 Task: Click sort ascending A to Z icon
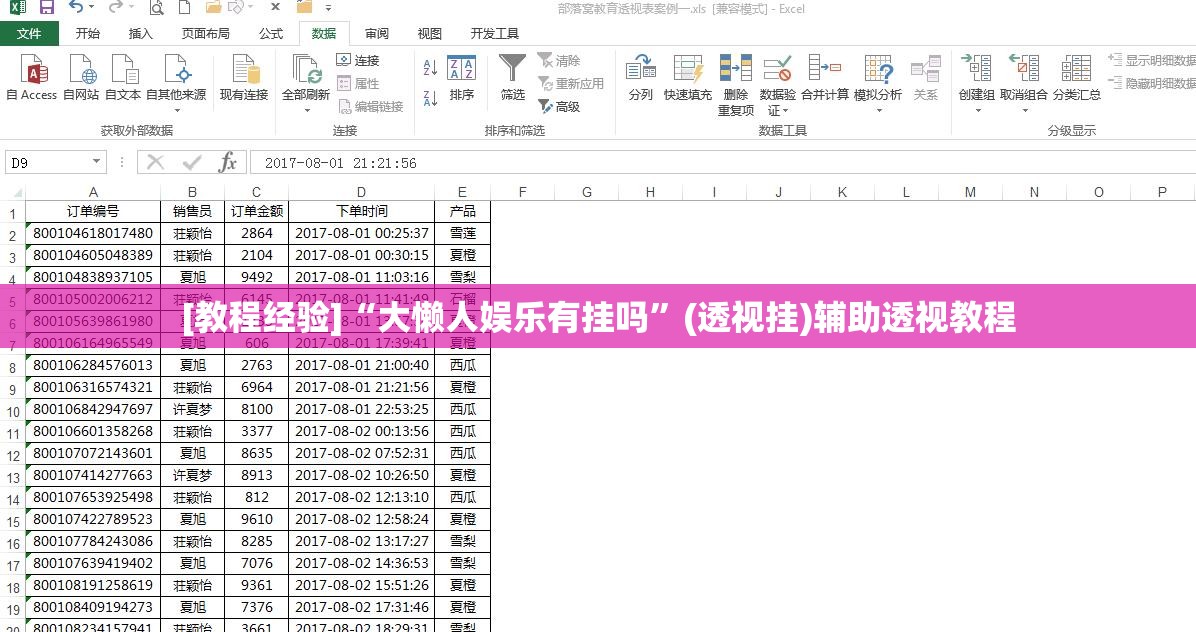point(430,68)
